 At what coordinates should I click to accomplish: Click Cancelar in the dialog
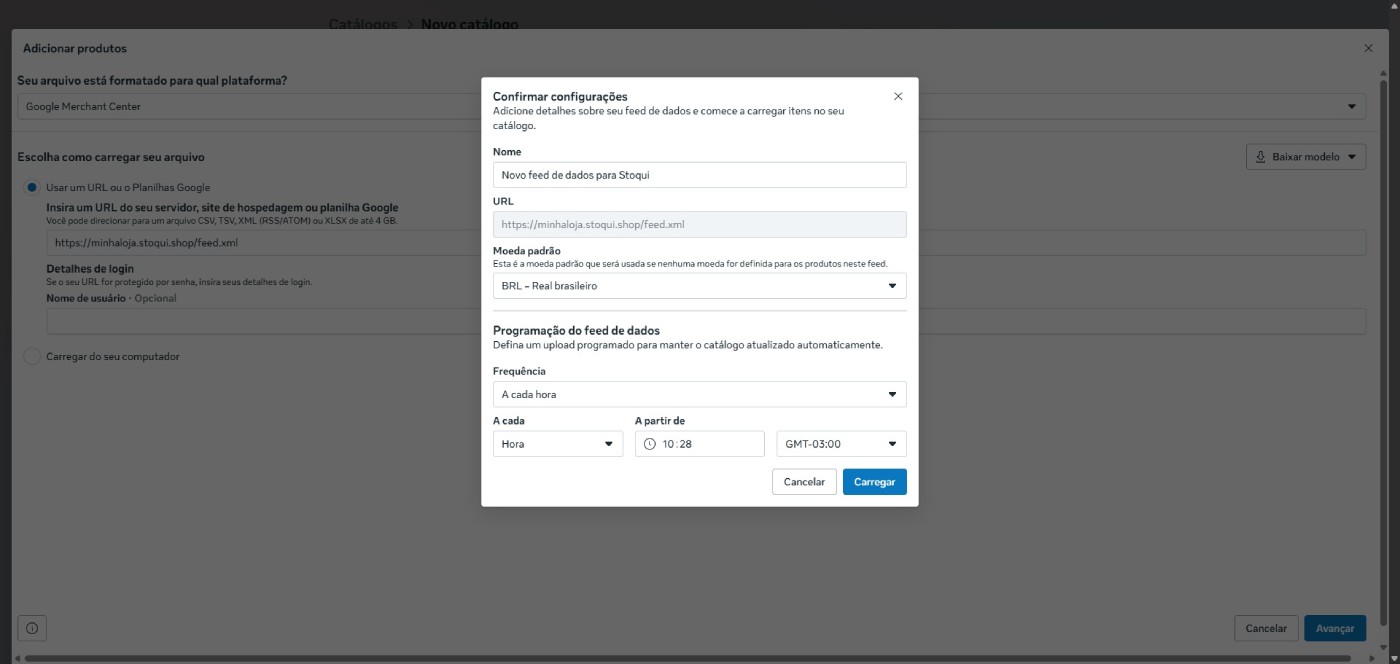[x=804, y=482]
